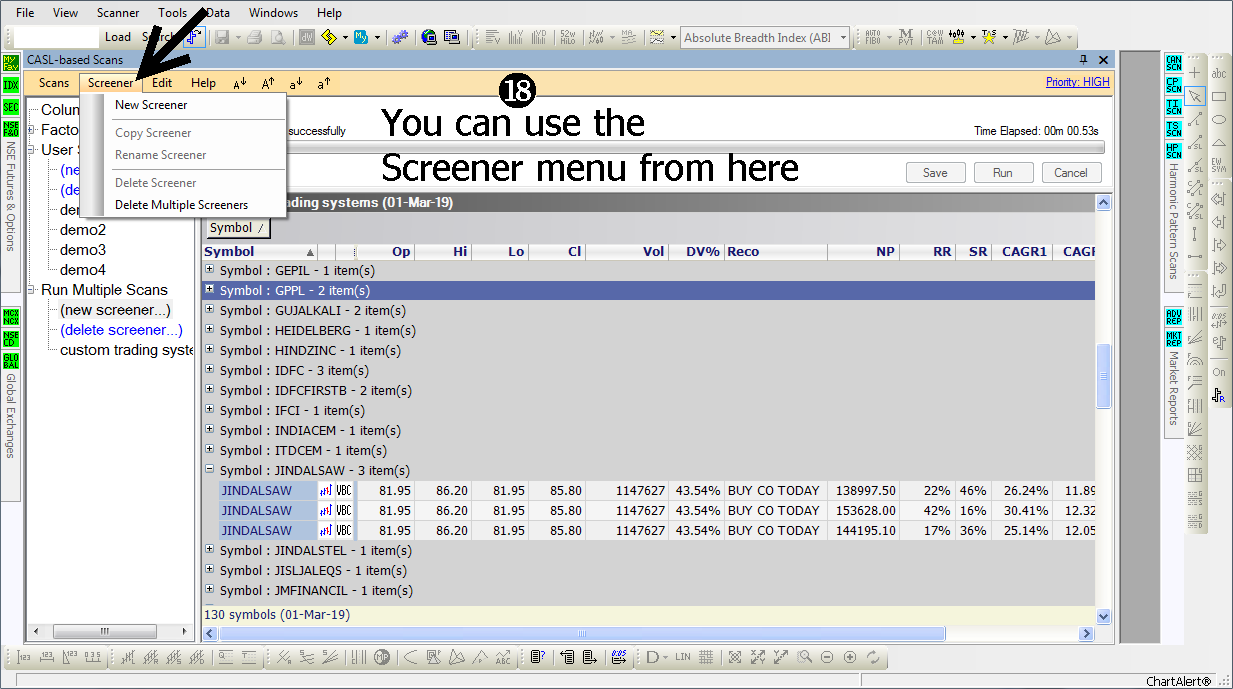Click the capital A down-arrow icon
Screen dimensions: 1233x689
tap(240, 83)
